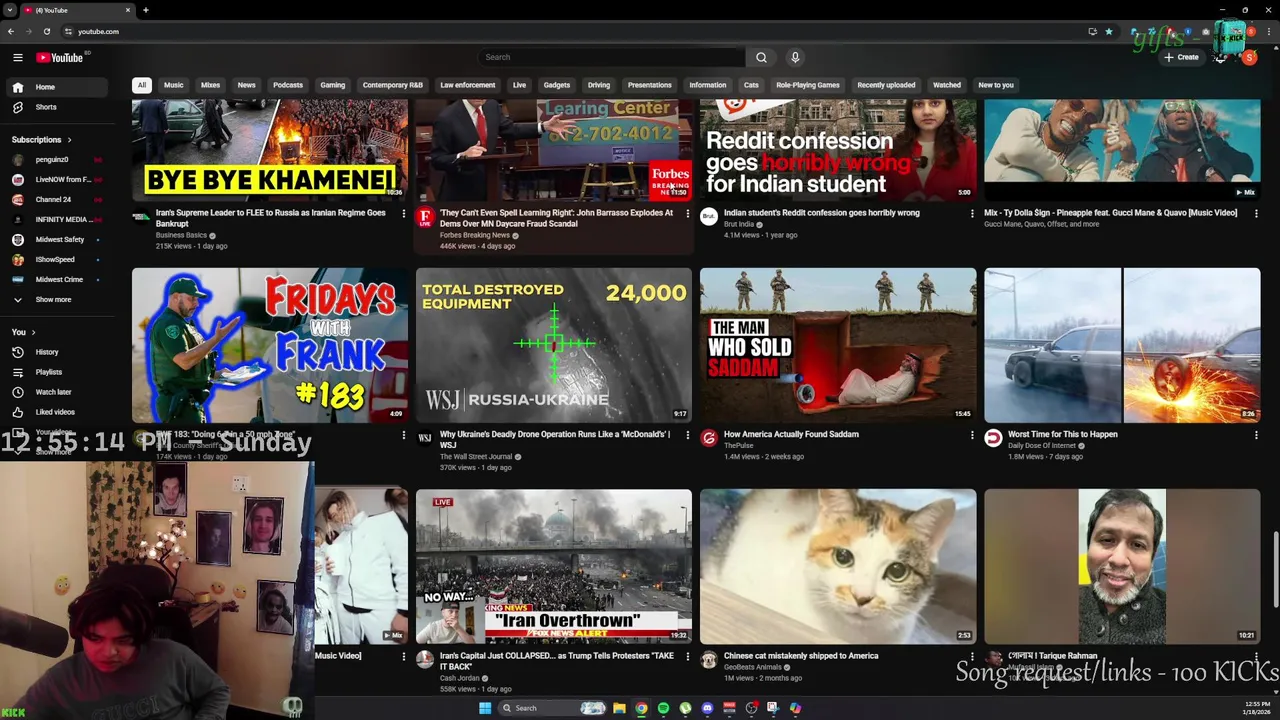The image size is (1280, 720).
Task: Open options menu for Ty Dolla $ign mix
Action: [x=1256, y=213]
